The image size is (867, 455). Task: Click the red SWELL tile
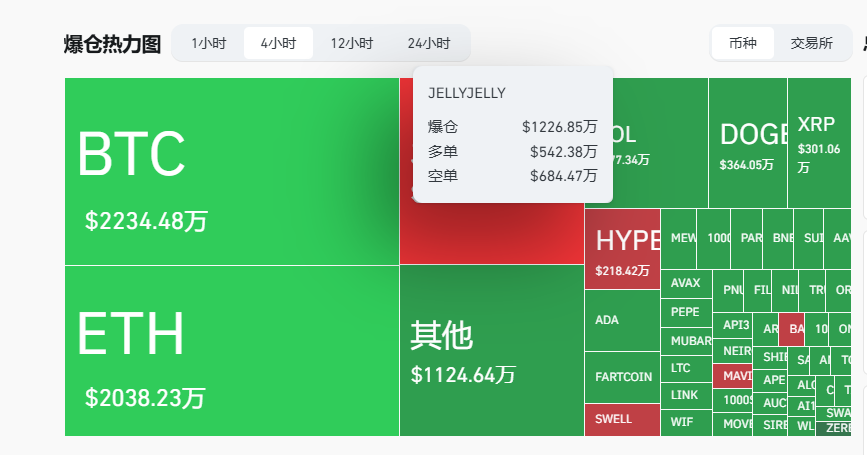[x=622, y=419]
